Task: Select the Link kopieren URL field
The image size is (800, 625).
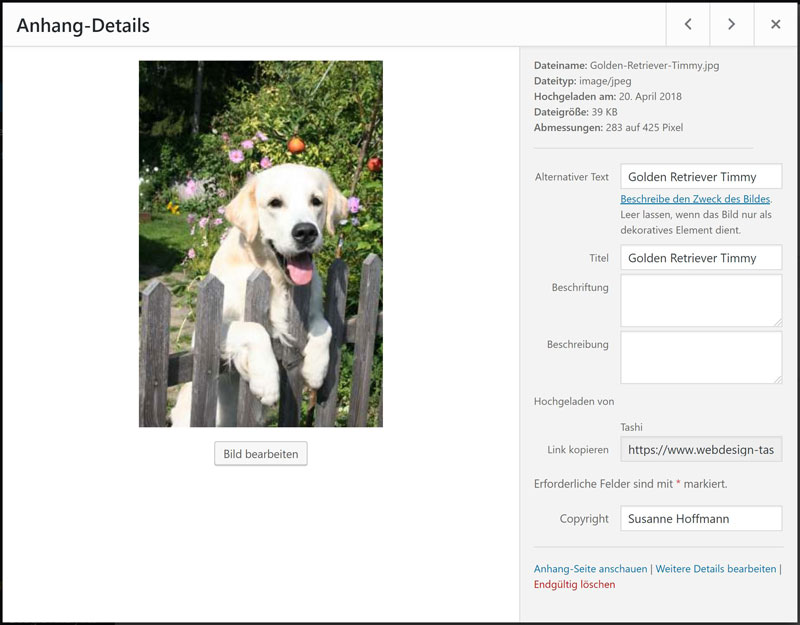Action: 701,449
